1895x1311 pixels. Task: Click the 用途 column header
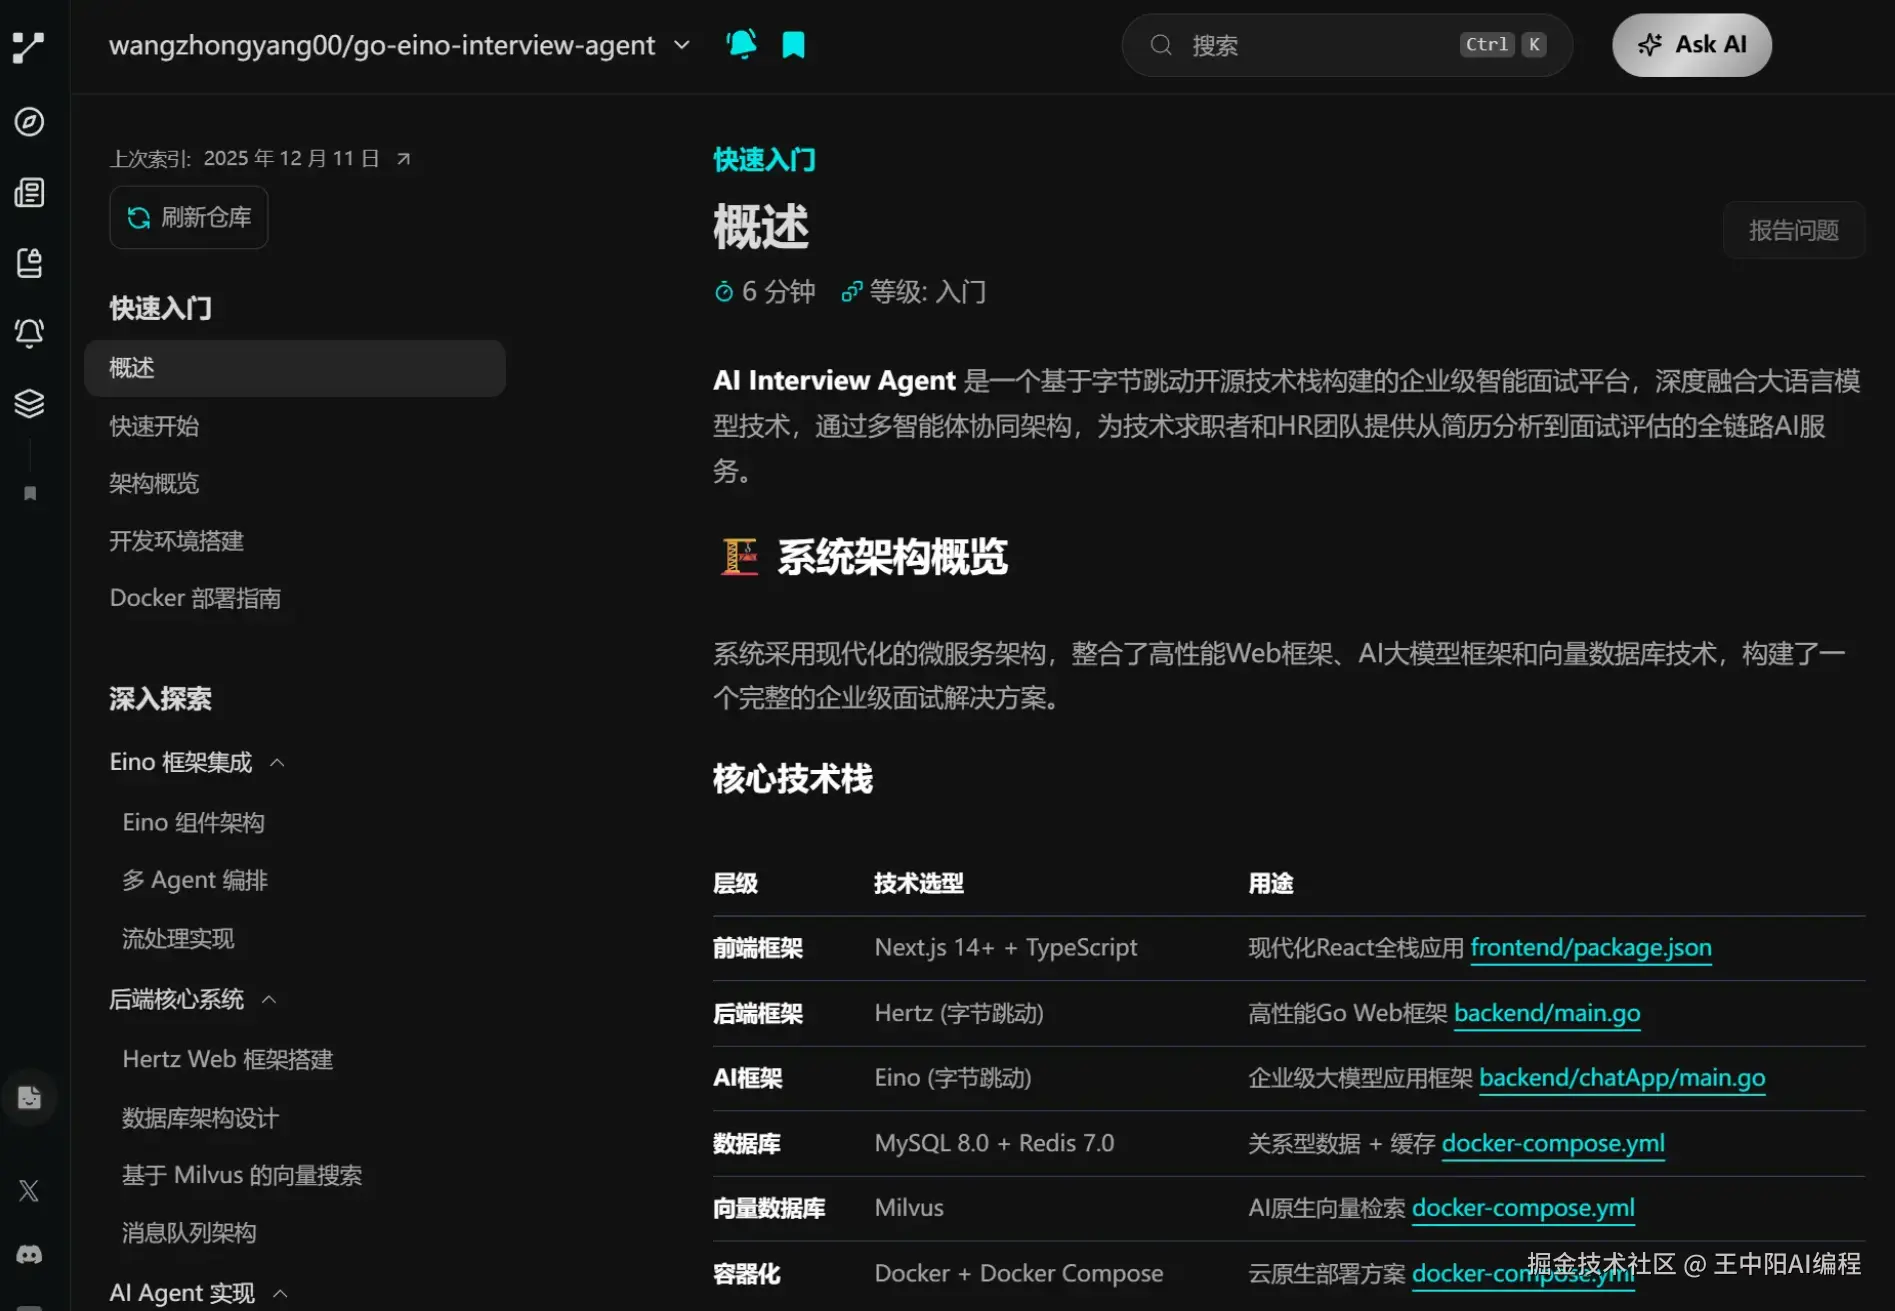pyautogui.click(x=1270, y=883)
